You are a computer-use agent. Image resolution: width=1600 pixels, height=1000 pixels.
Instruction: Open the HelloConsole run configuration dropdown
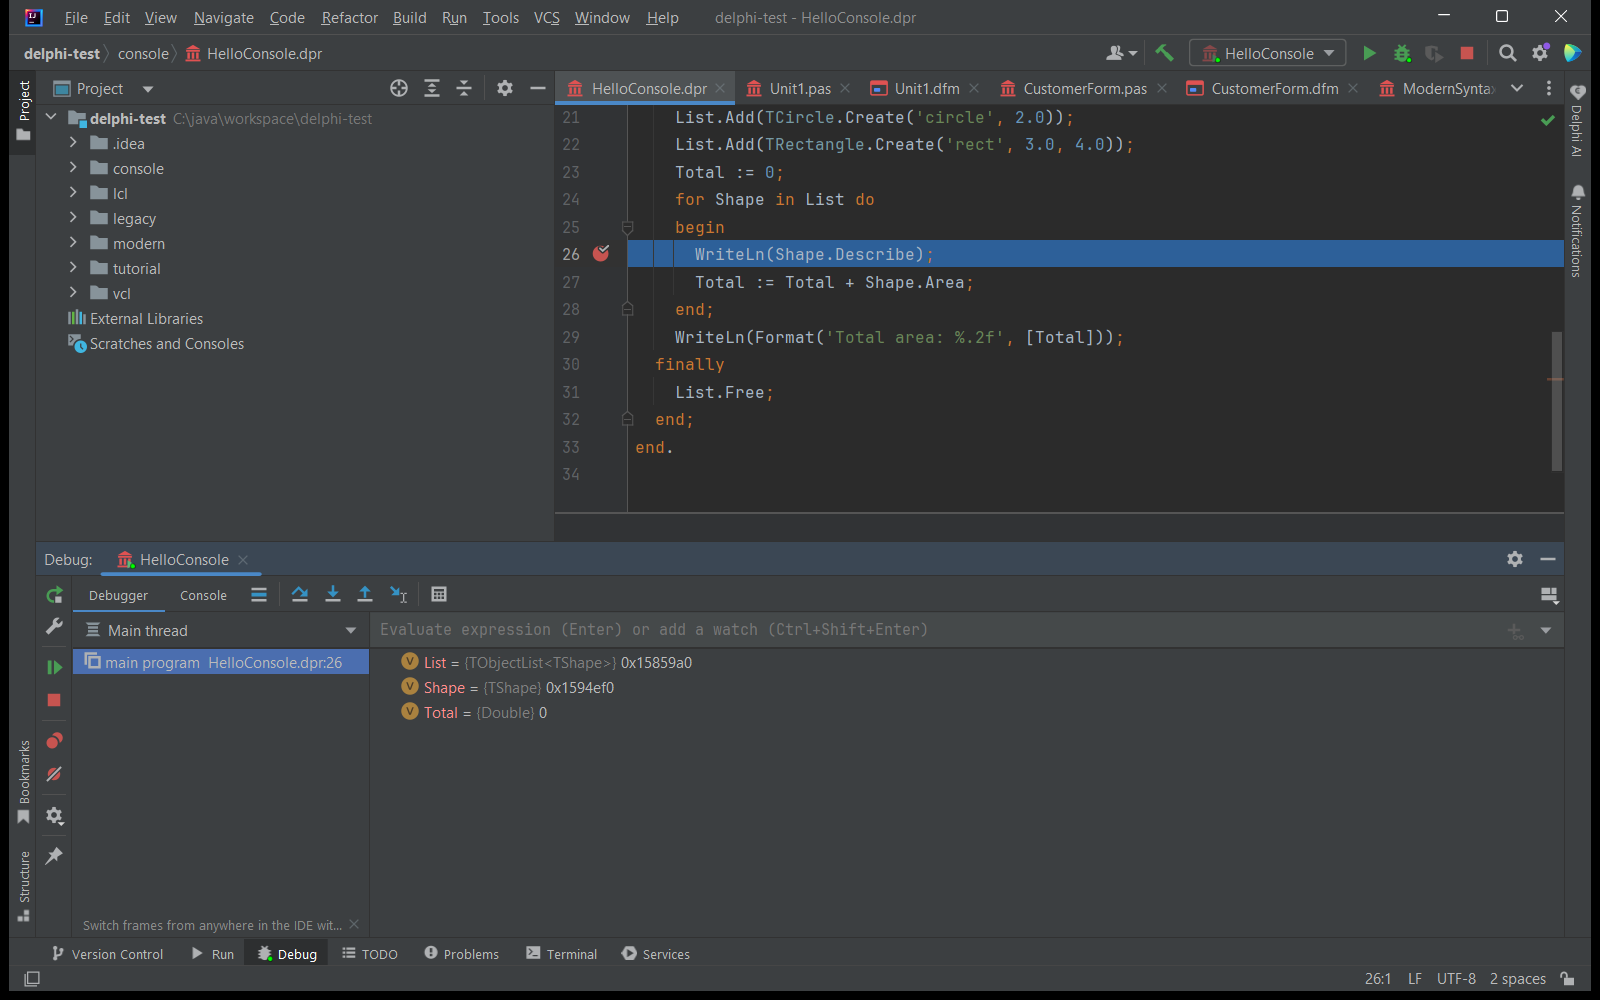click(x=1267, y=53)
